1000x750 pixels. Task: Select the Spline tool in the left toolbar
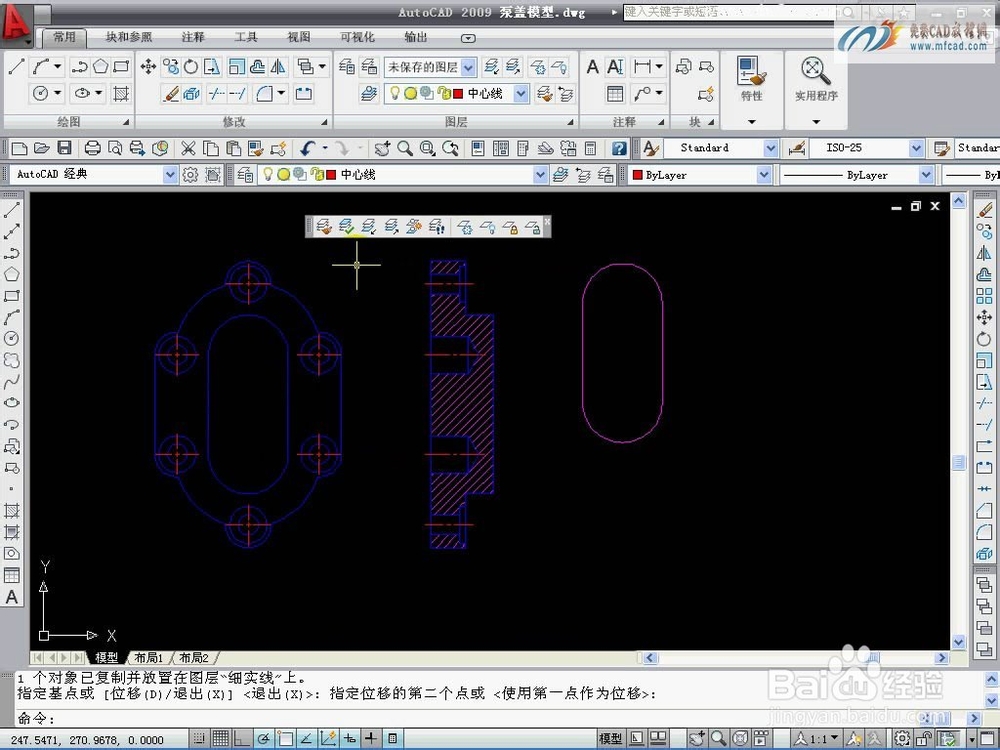[x=11, y=381]
